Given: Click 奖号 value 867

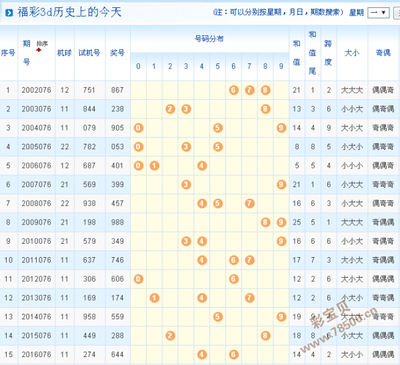Looking at the screenshot, I should tap(117, 90).
